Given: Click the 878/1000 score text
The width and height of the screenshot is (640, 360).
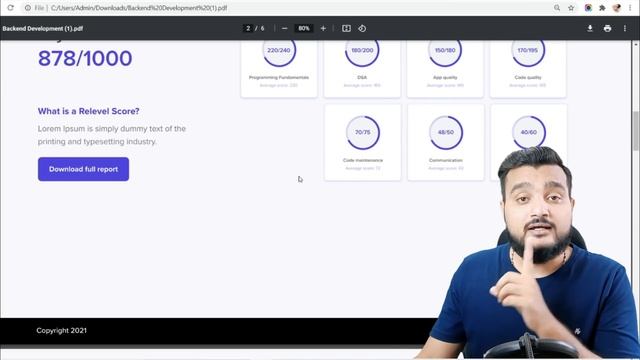Looking at the screenshot, I should (85, 58).
